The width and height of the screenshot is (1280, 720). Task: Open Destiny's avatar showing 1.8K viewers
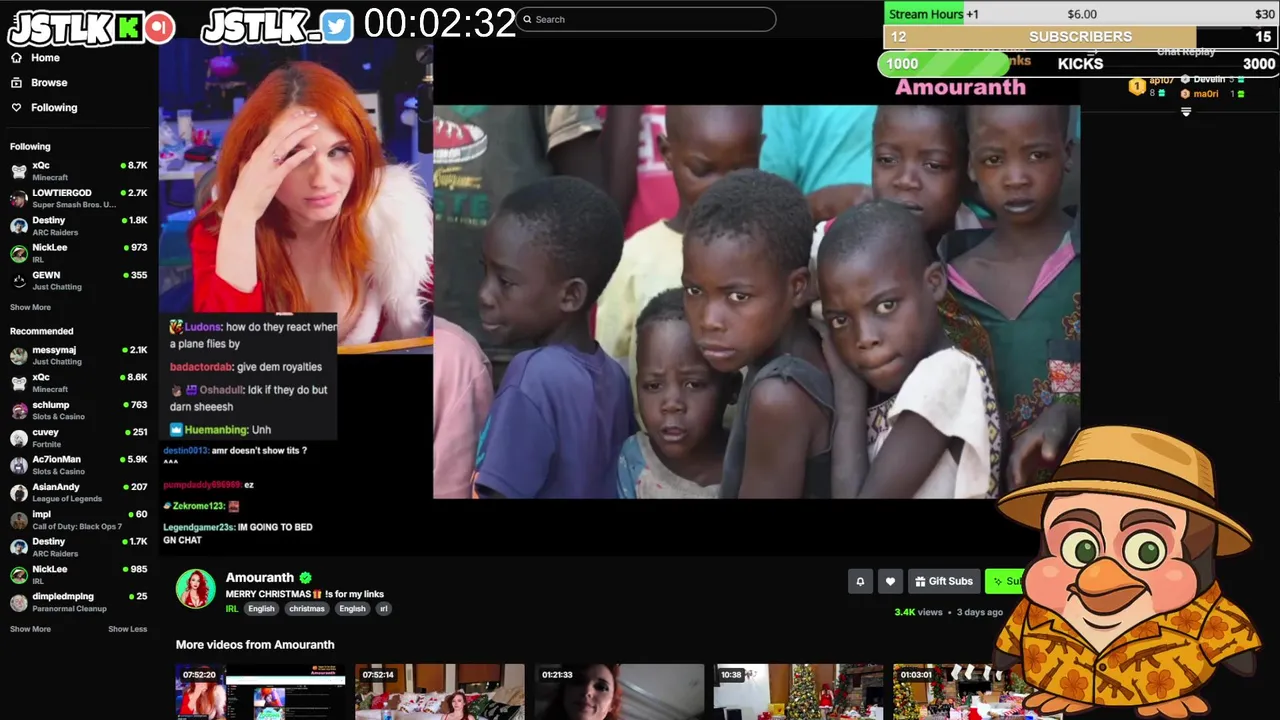click(x=18, y=226)
